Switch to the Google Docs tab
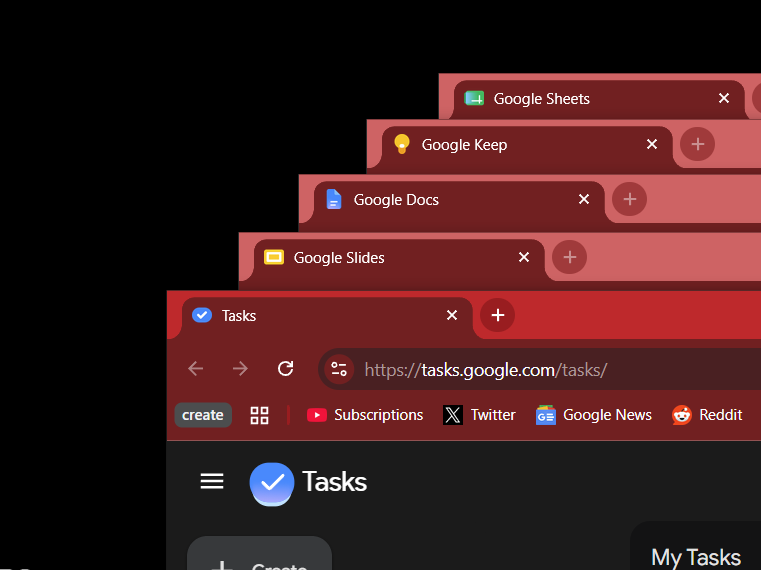The image size is (761, 570). coord(459,200)
